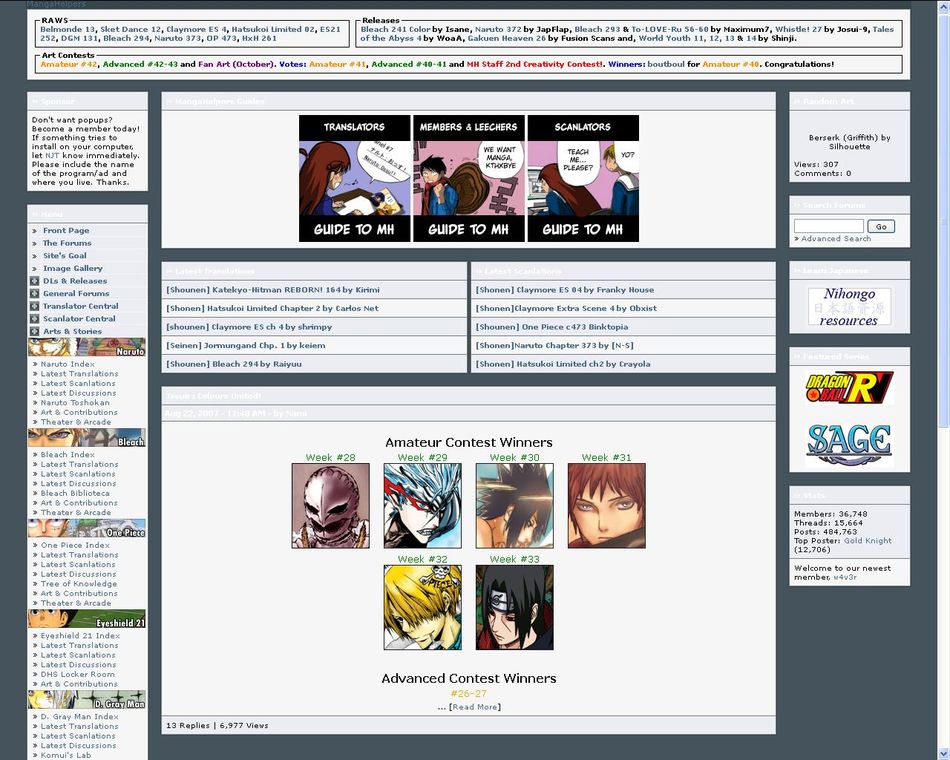Open the Naruto Index link

point(68,364)
